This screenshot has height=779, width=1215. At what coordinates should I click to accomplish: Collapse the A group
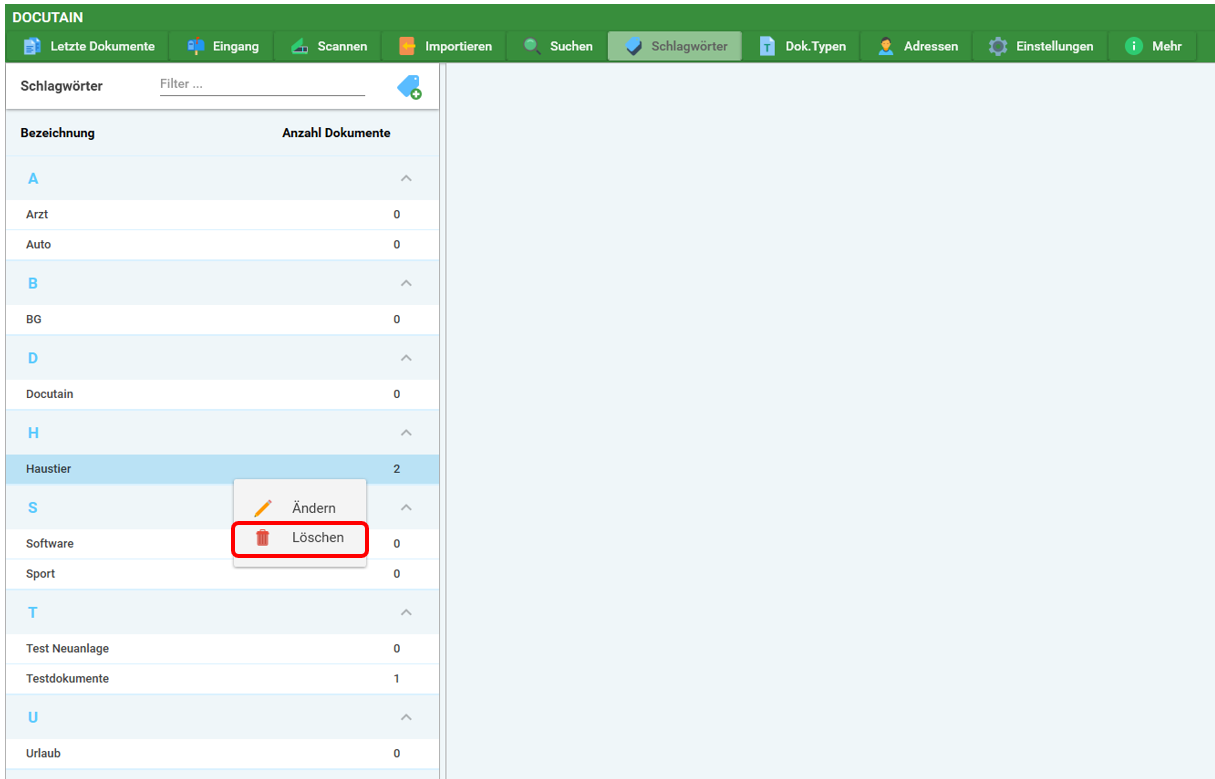pyautogui.click(x=406, y=179)
